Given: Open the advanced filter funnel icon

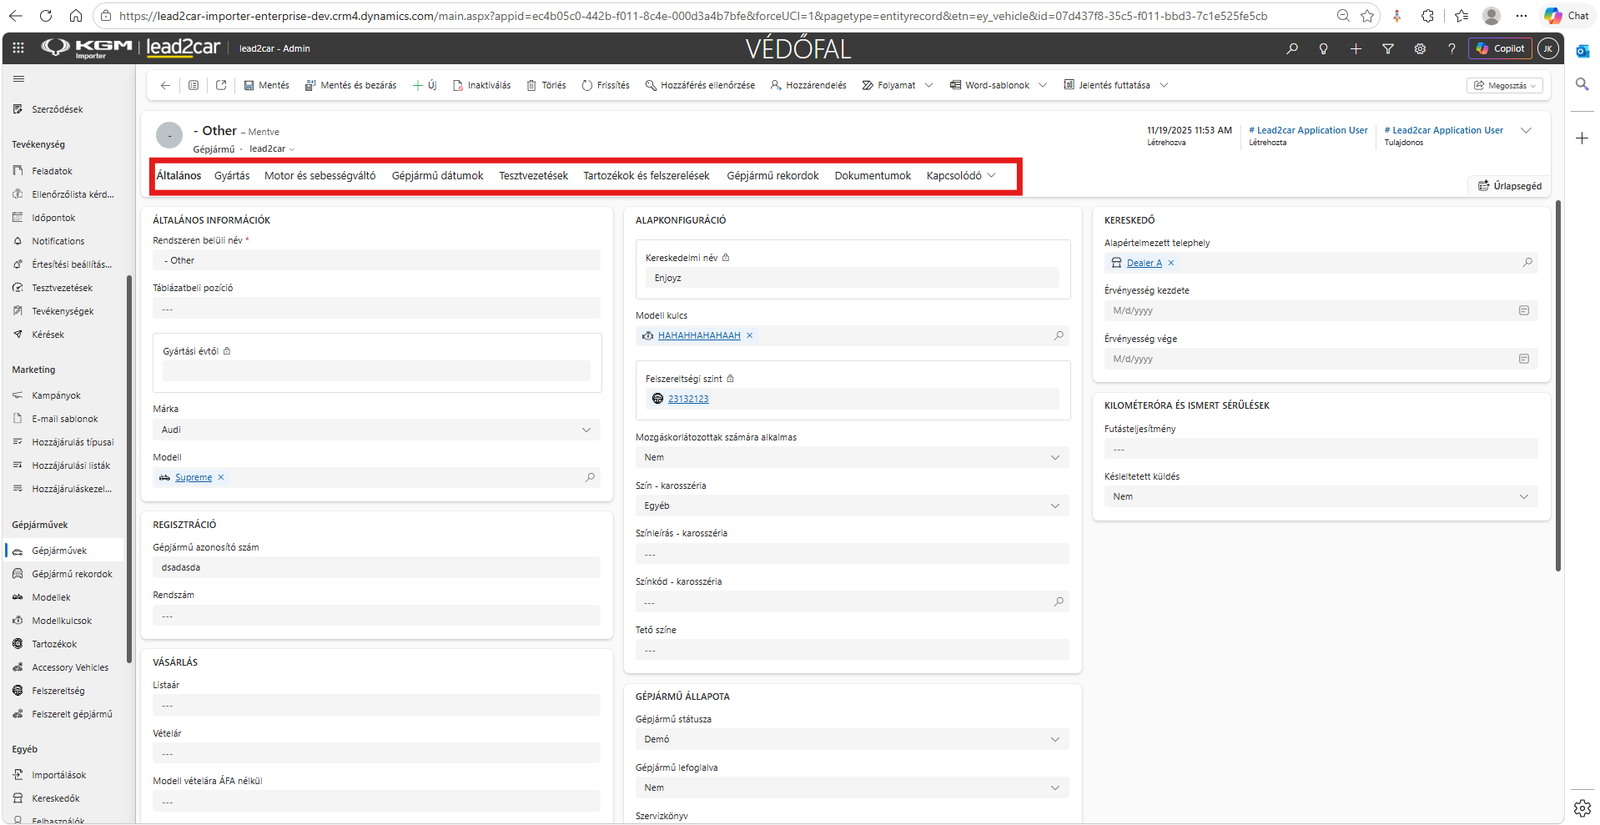Looking at the screenshot, I should point(1388,48).
